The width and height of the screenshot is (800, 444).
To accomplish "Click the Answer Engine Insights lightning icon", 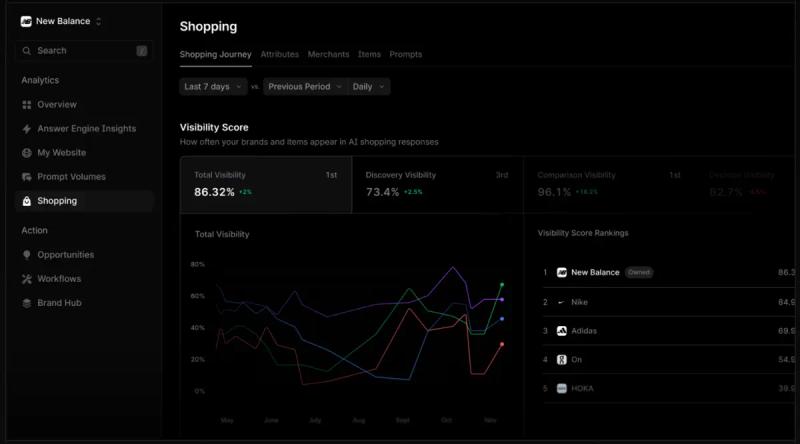I will click(x=27, y=129).
